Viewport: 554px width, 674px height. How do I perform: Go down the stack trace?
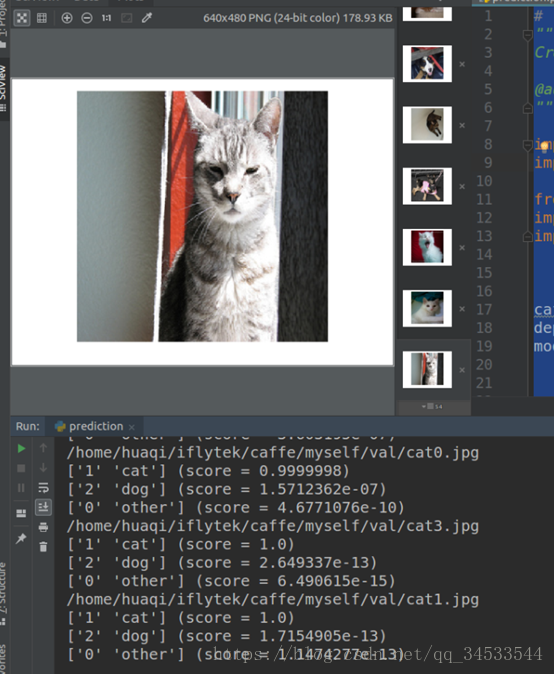(43, 468)
